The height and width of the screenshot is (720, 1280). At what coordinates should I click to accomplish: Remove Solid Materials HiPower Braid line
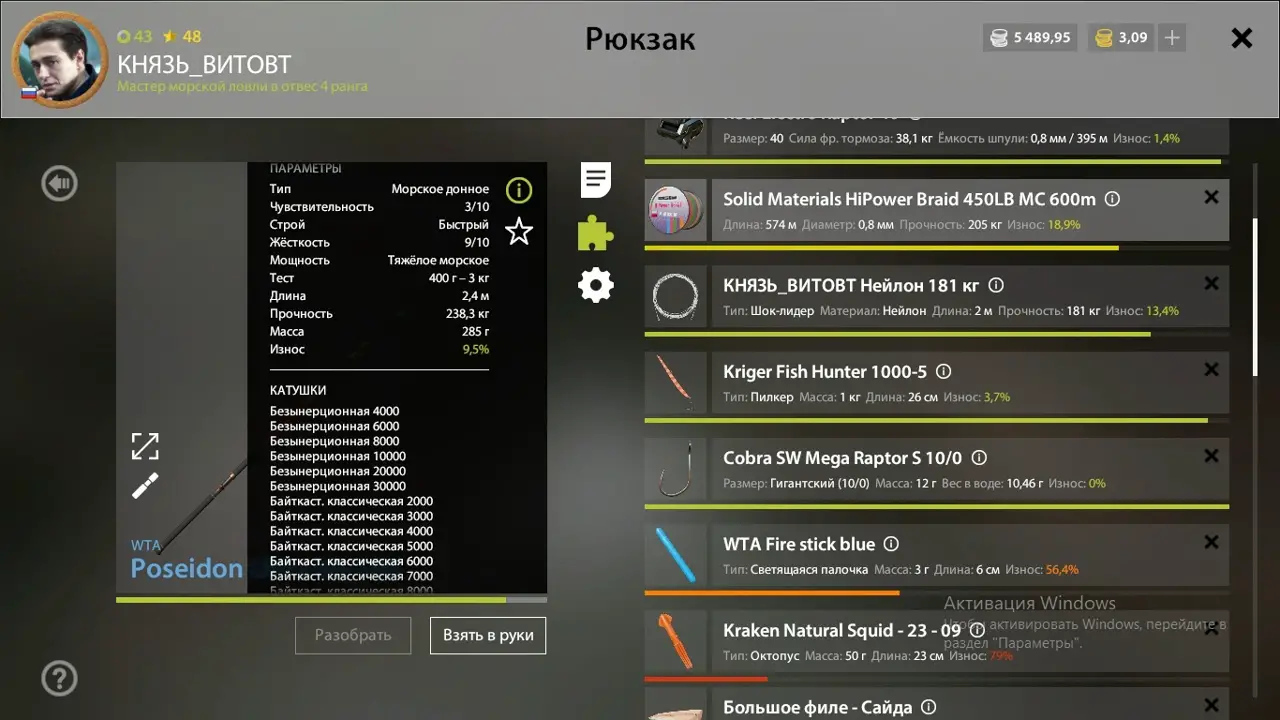(1211, 197)
